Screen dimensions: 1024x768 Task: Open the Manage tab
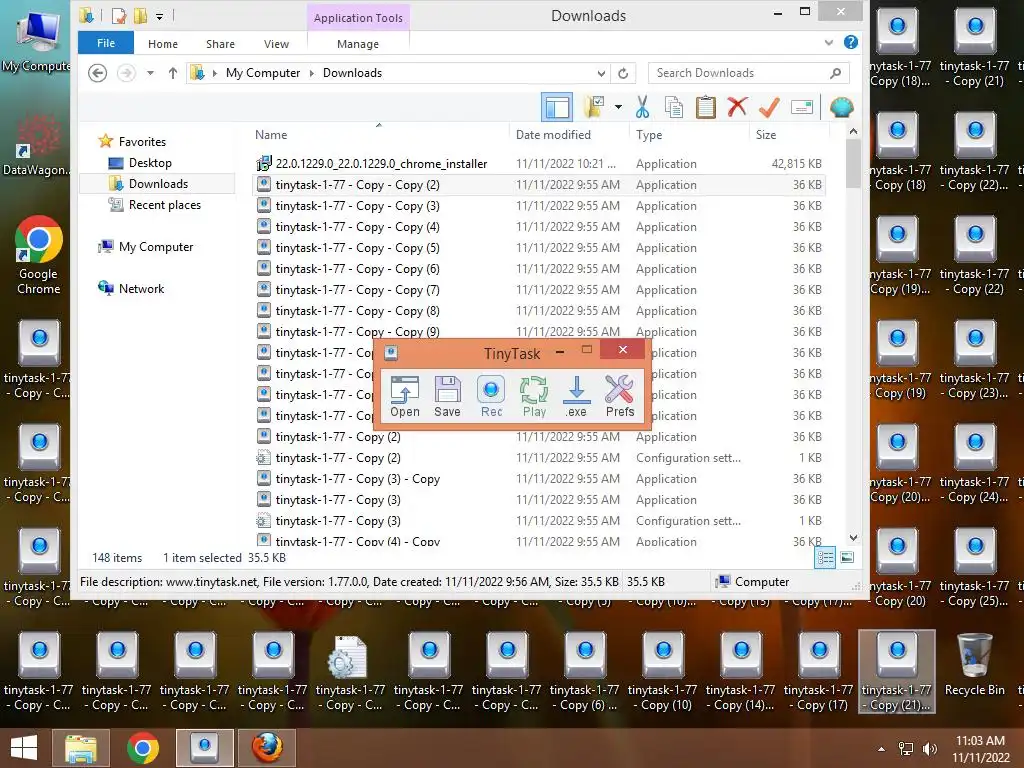(x=358, y=44)
